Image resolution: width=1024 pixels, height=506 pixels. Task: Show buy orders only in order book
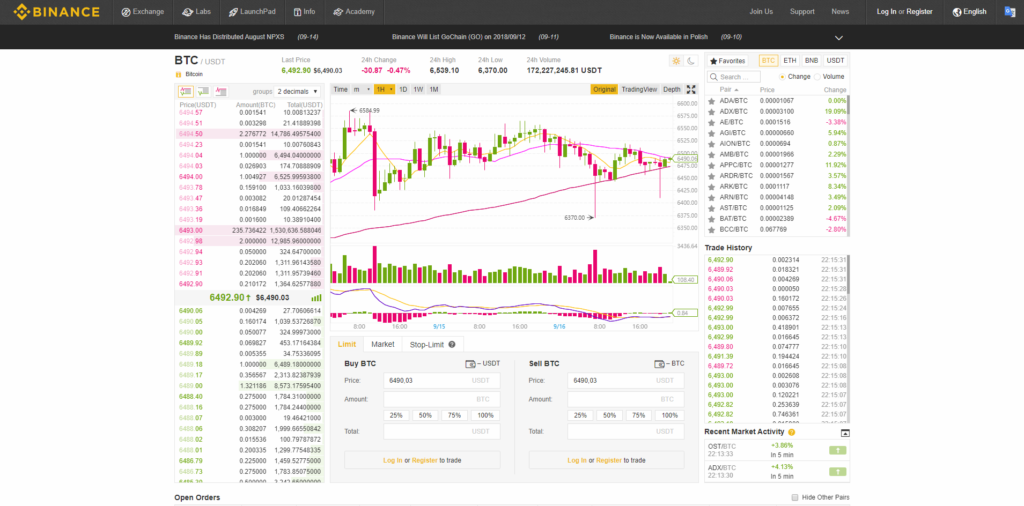click(x=203, y=91)
